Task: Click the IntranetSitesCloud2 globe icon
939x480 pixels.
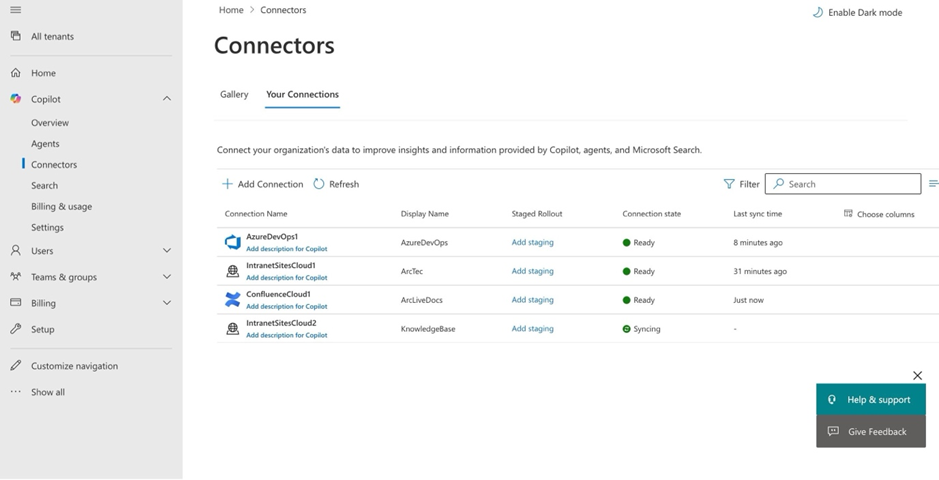Action: 232,329
